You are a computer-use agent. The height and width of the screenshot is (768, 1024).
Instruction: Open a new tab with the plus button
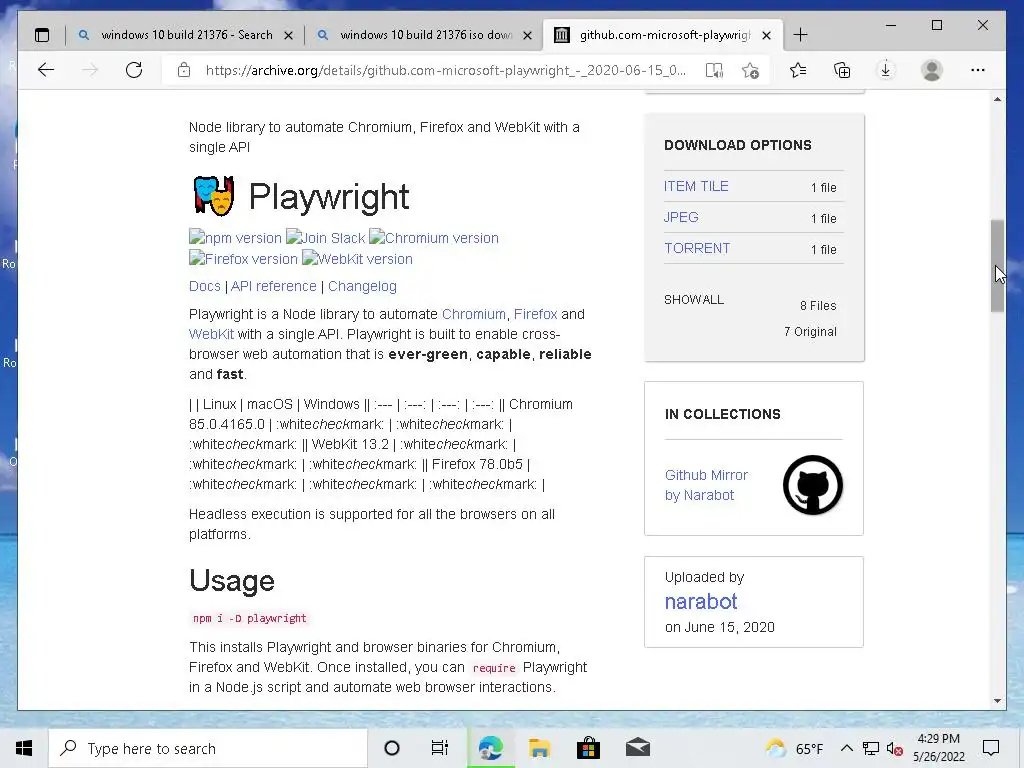coord(800,35)
